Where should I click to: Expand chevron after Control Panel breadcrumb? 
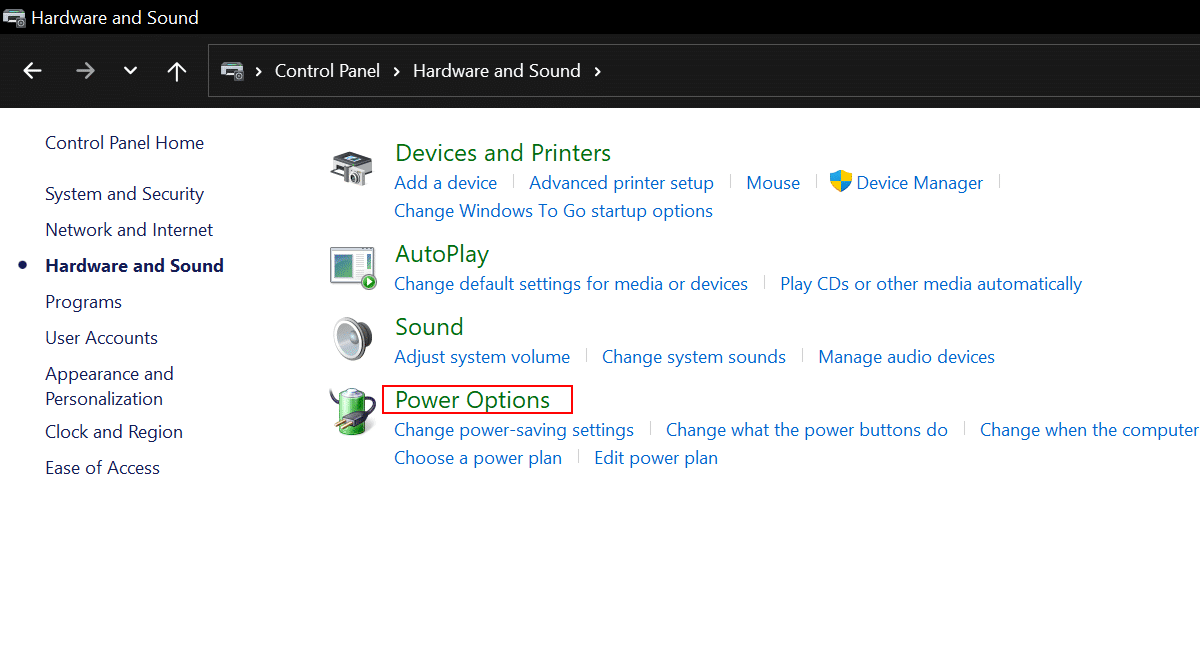[397, 71]
